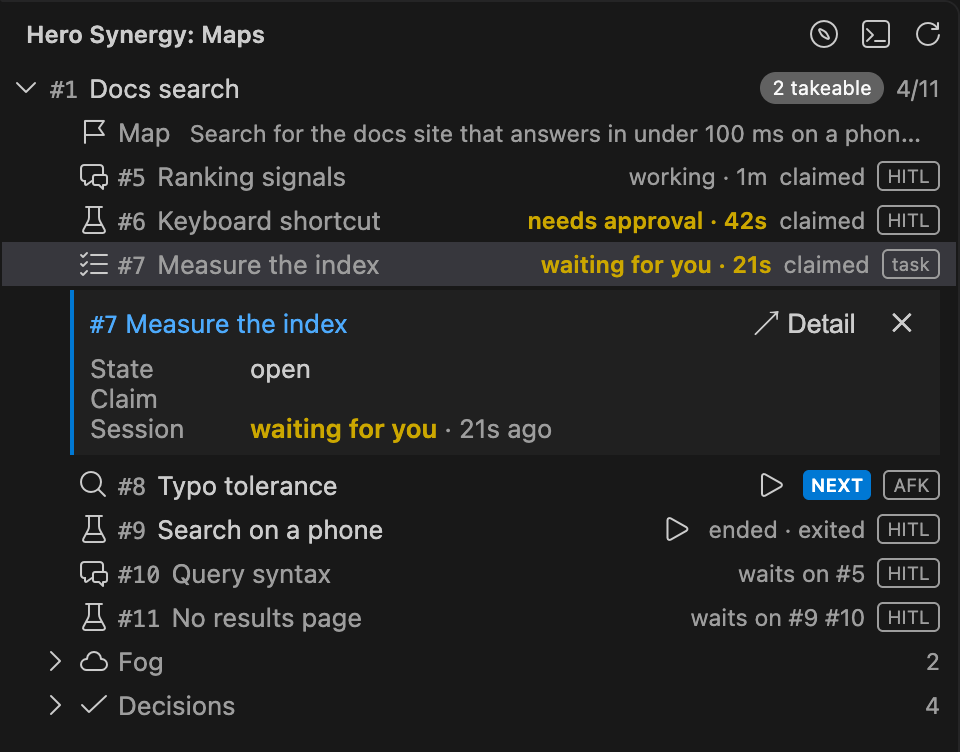
Task: Select the #5 Ranking signals row
Action: click(x=479, y=177)
